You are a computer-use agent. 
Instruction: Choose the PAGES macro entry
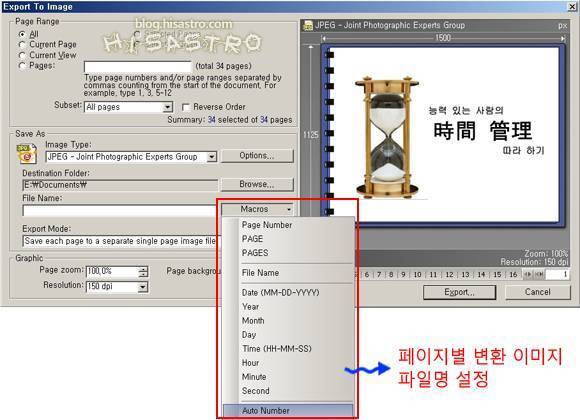(255, 253)
